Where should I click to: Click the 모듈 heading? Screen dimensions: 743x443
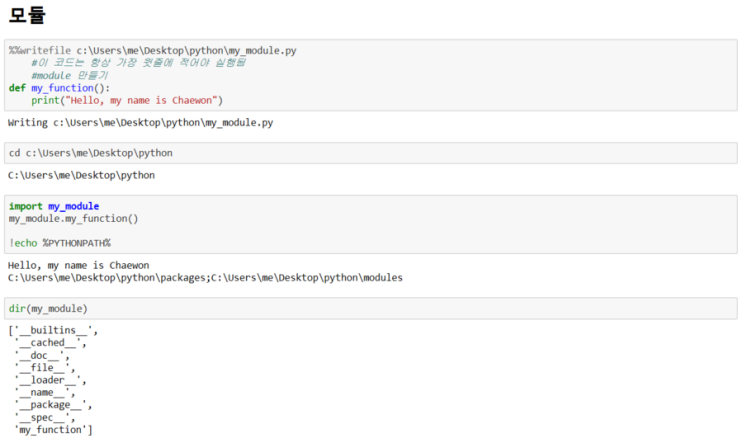click(26, 15)
